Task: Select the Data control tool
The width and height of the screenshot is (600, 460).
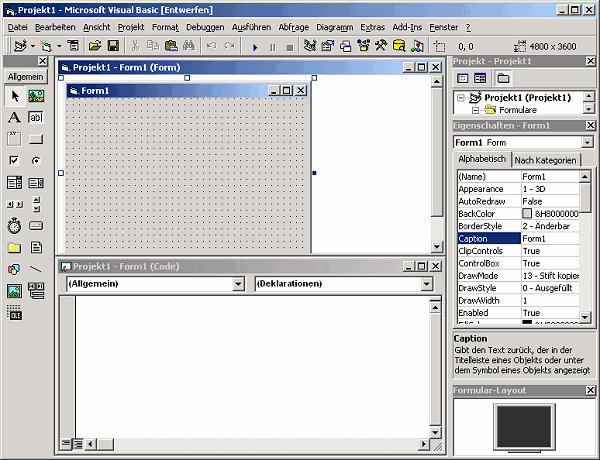Action: 36,291
